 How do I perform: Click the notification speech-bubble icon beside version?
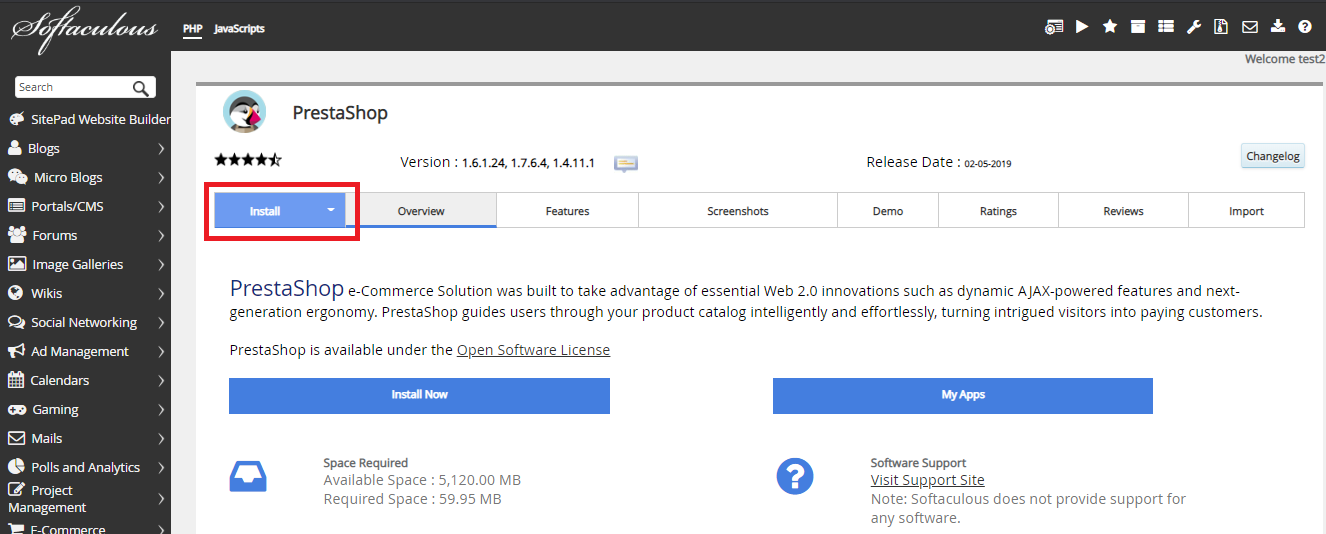(626, 163)
